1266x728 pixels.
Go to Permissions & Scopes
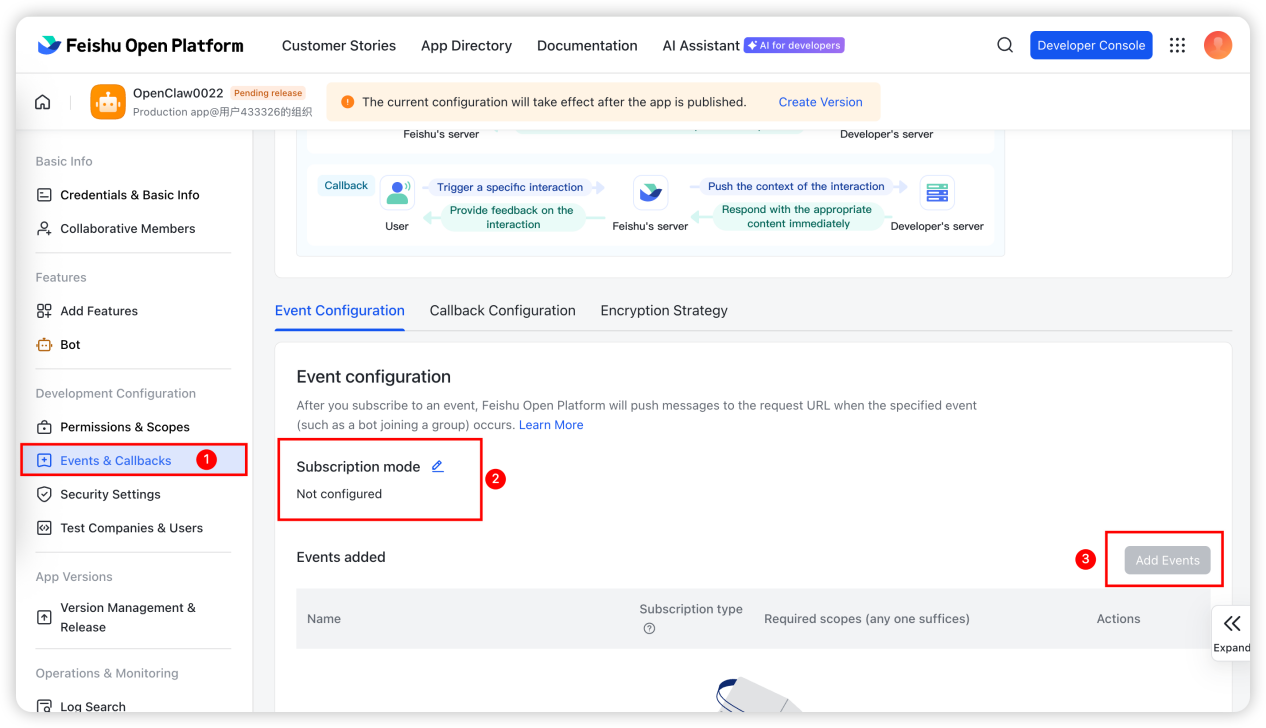(x=124, y=427)
